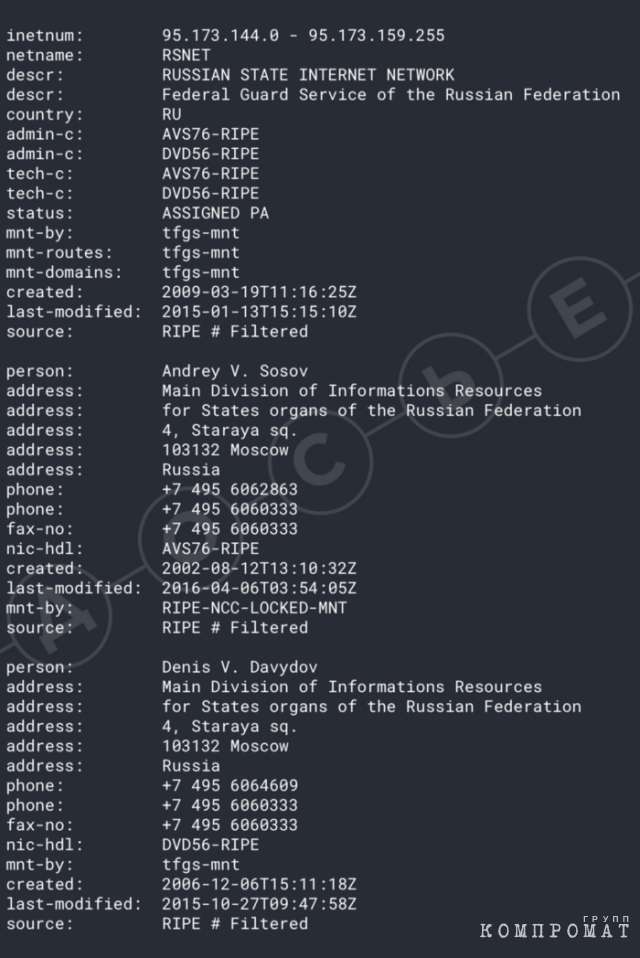This screenshot has width=640, height=958.
Task: Select the ASSIGNED PA status value
Action: click(x=216, y=213)
